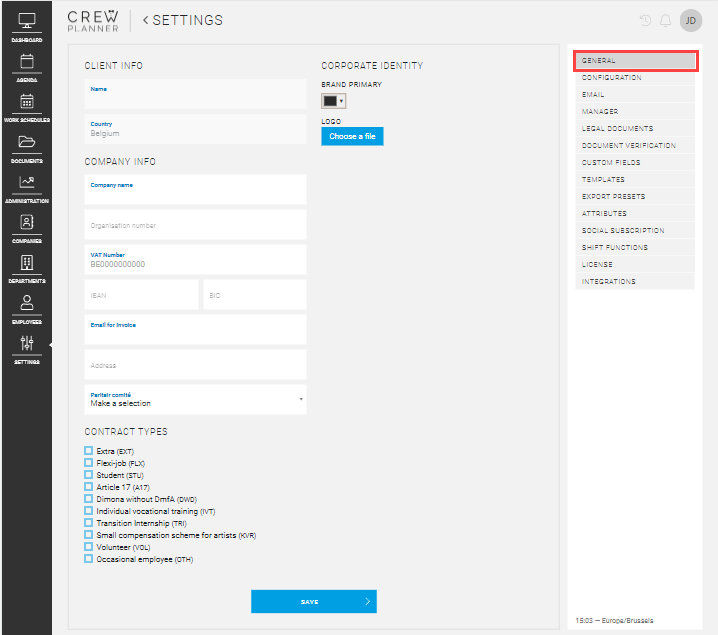718x635 pixels.
Task: Open Administration chart icon
Action: pos(27,182)
